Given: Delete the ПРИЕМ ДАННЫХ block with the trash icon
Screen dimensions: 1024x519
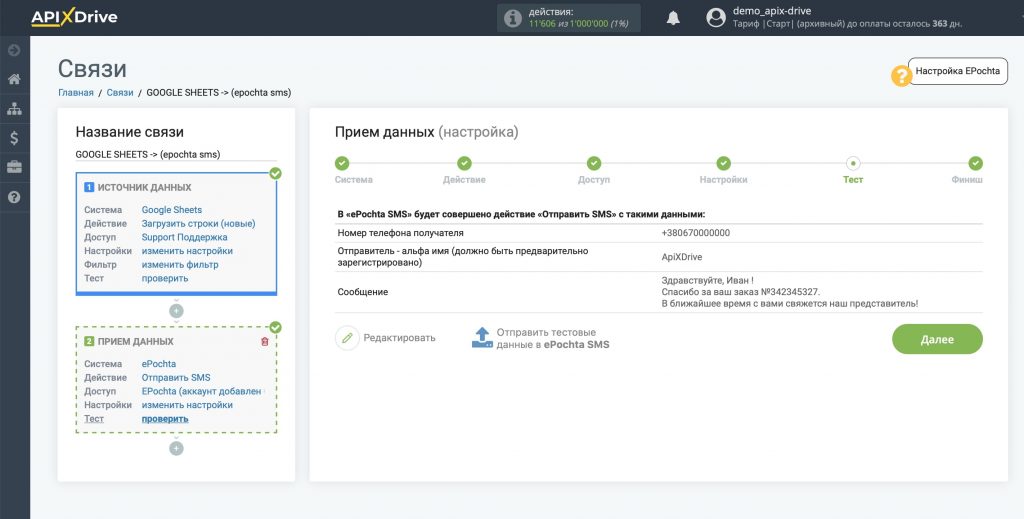Looking at the screenshot, I should pos(264,341).
